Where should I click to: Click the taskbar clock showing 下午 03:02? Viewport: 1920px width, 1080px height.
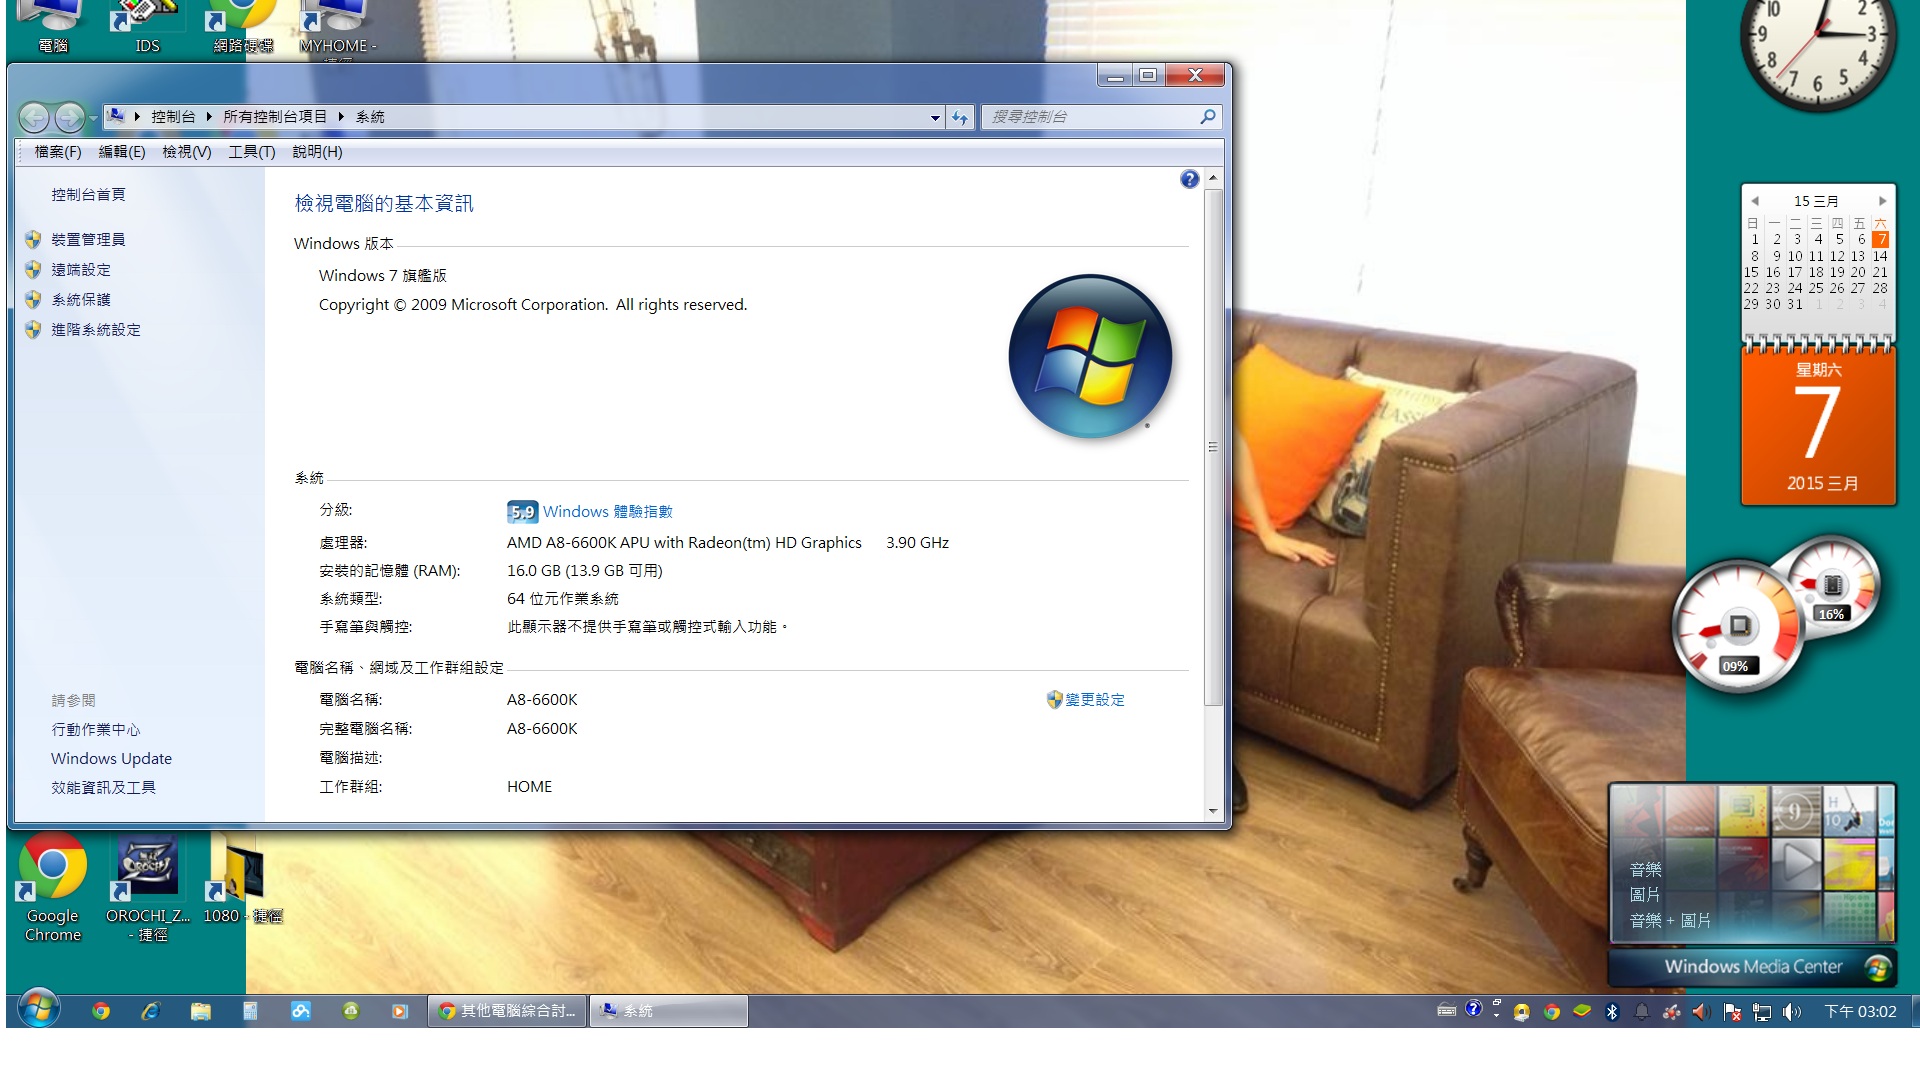pyautogui.click(x=1860, y=1012)
